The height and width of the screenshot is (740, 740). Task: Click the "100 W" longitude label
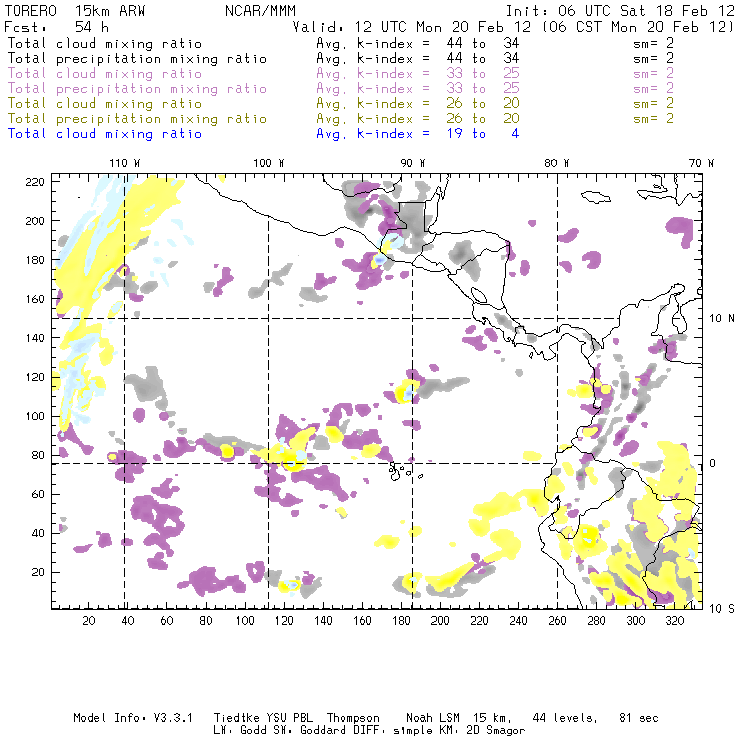point(269,163)
